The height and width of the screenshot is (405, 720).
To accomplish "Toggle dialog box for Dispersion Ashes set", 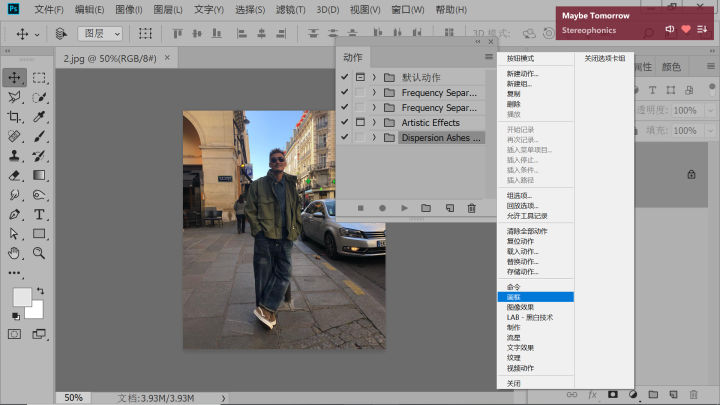I will [x=360, y=137].
